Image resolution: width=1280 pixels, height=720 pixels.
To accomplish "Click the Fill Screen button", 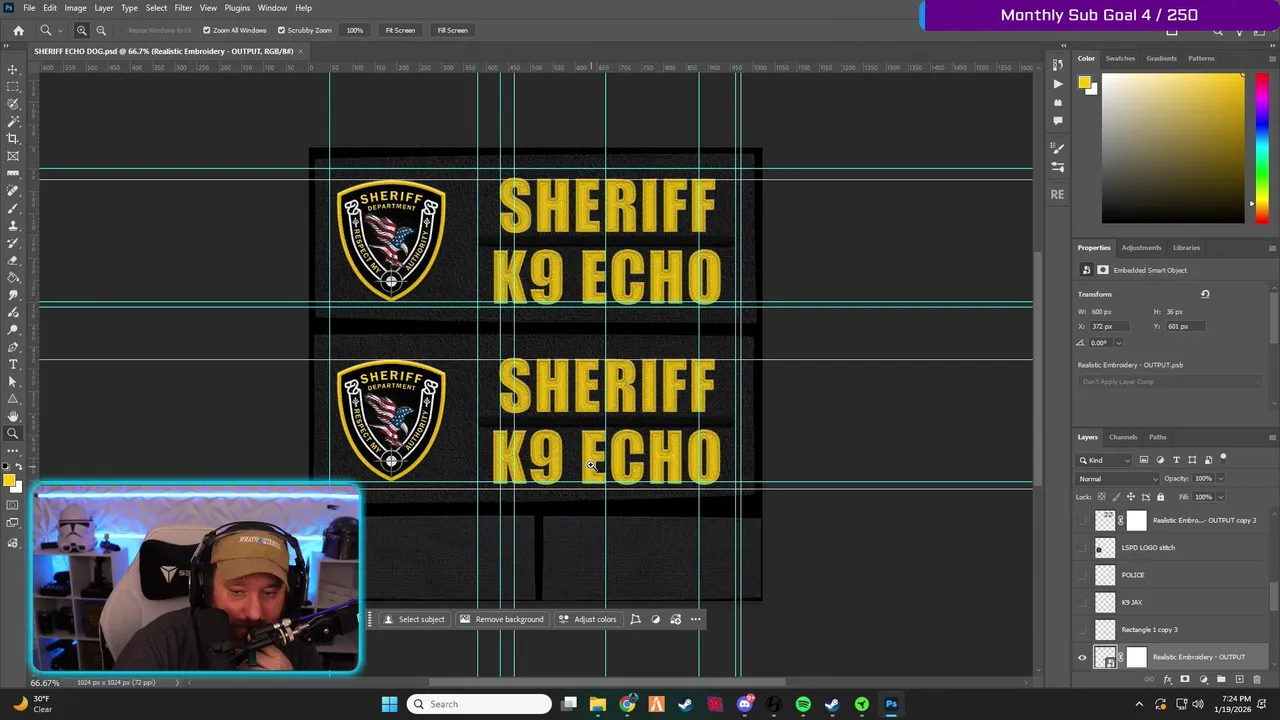I will [x=452, y=30].
